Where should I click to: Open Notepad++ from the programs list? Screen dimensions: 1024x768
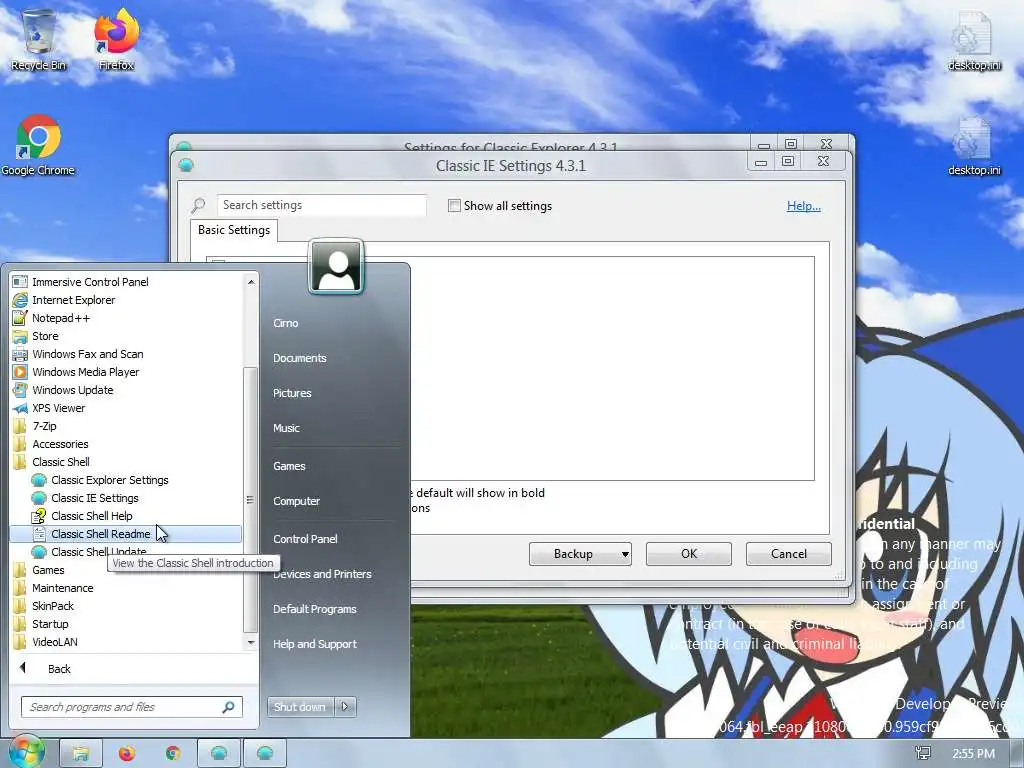(x=61, y=318)
